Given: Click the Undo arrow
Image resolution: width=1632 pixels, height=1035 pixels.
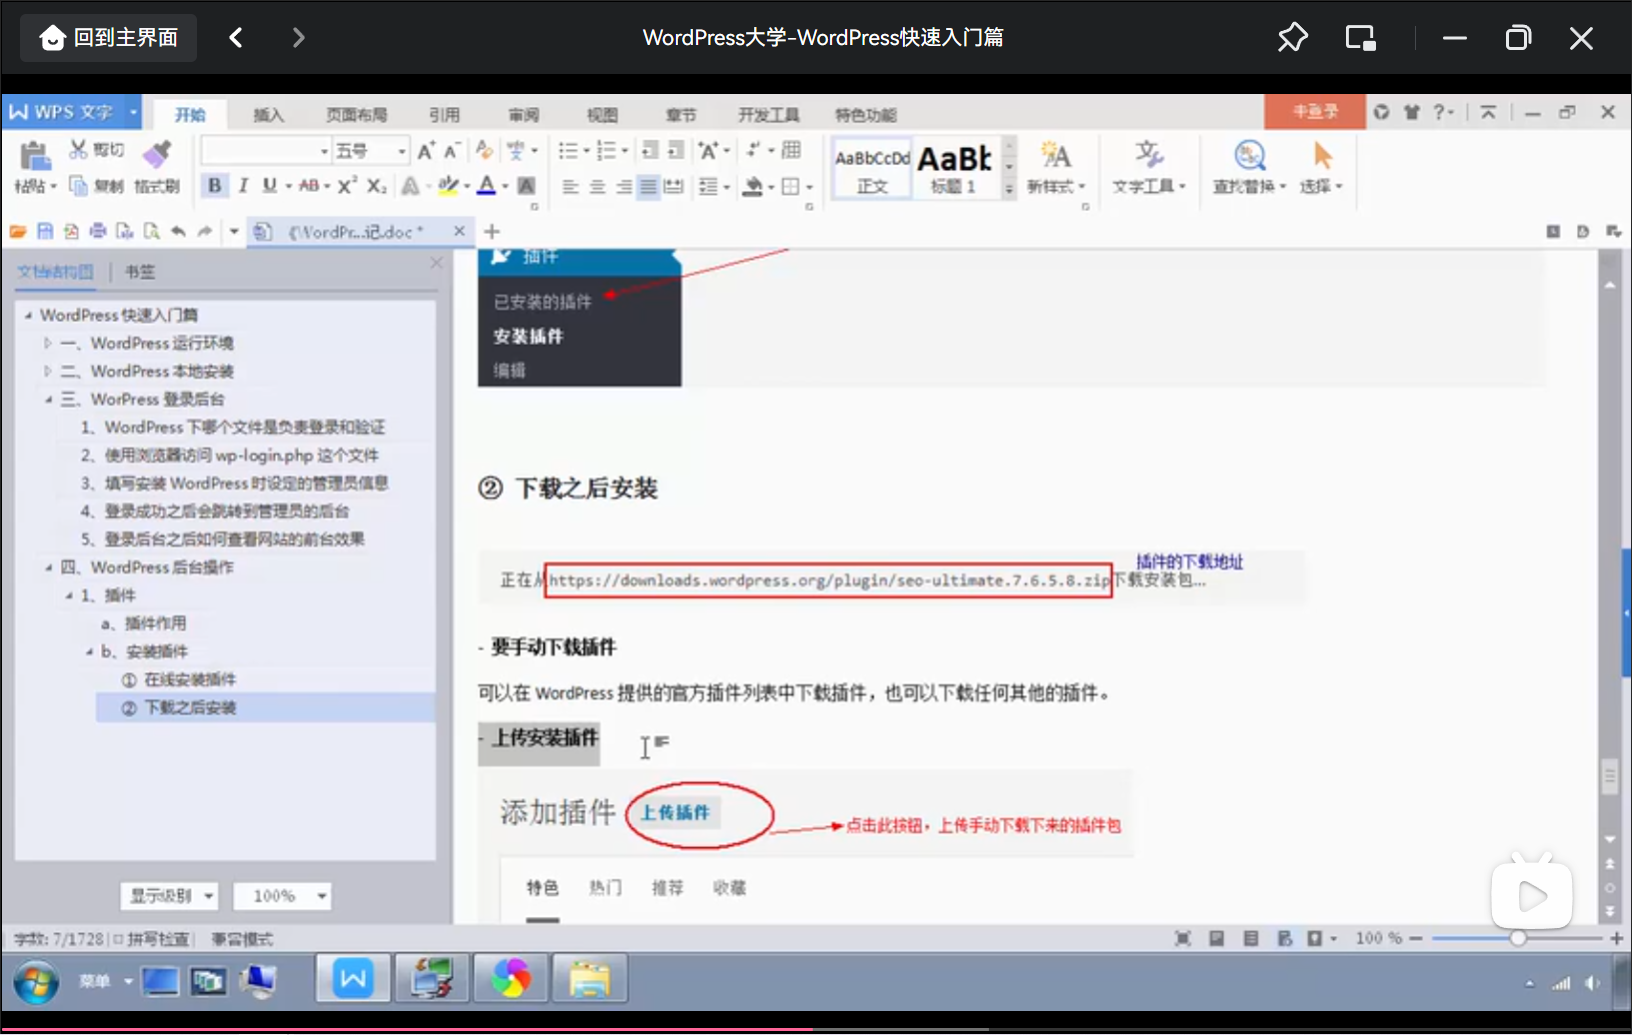Looking at the screenshot, I should 178,232.
